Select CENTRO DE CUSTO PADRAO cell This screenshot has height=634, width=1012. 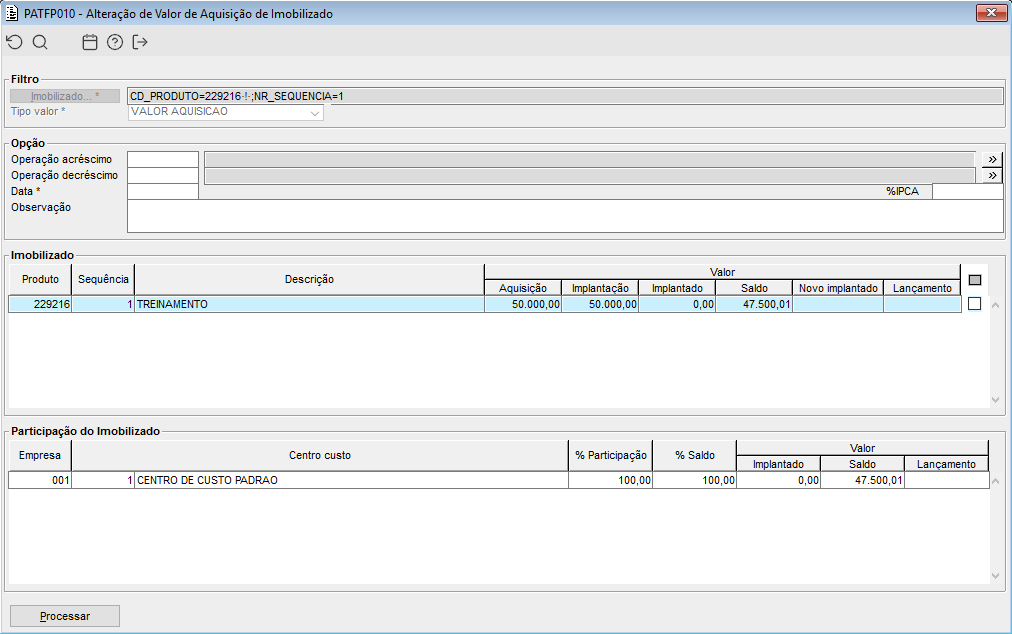351,480
